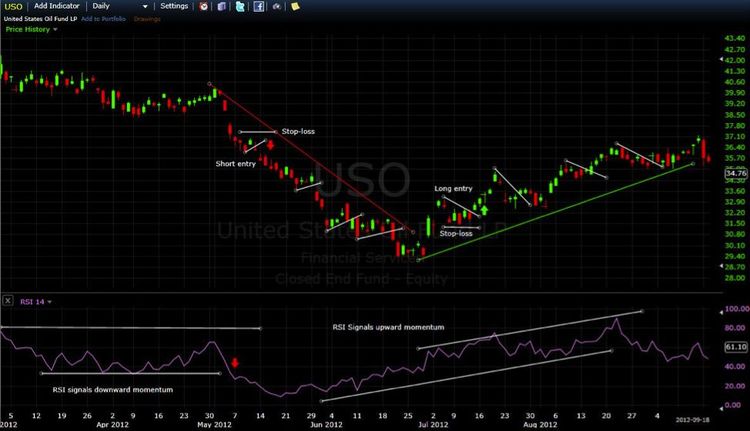The height and width of the screenshot is (431, 750).
Task: Click the Aug 2012 axis label
Action: [540, 424]
